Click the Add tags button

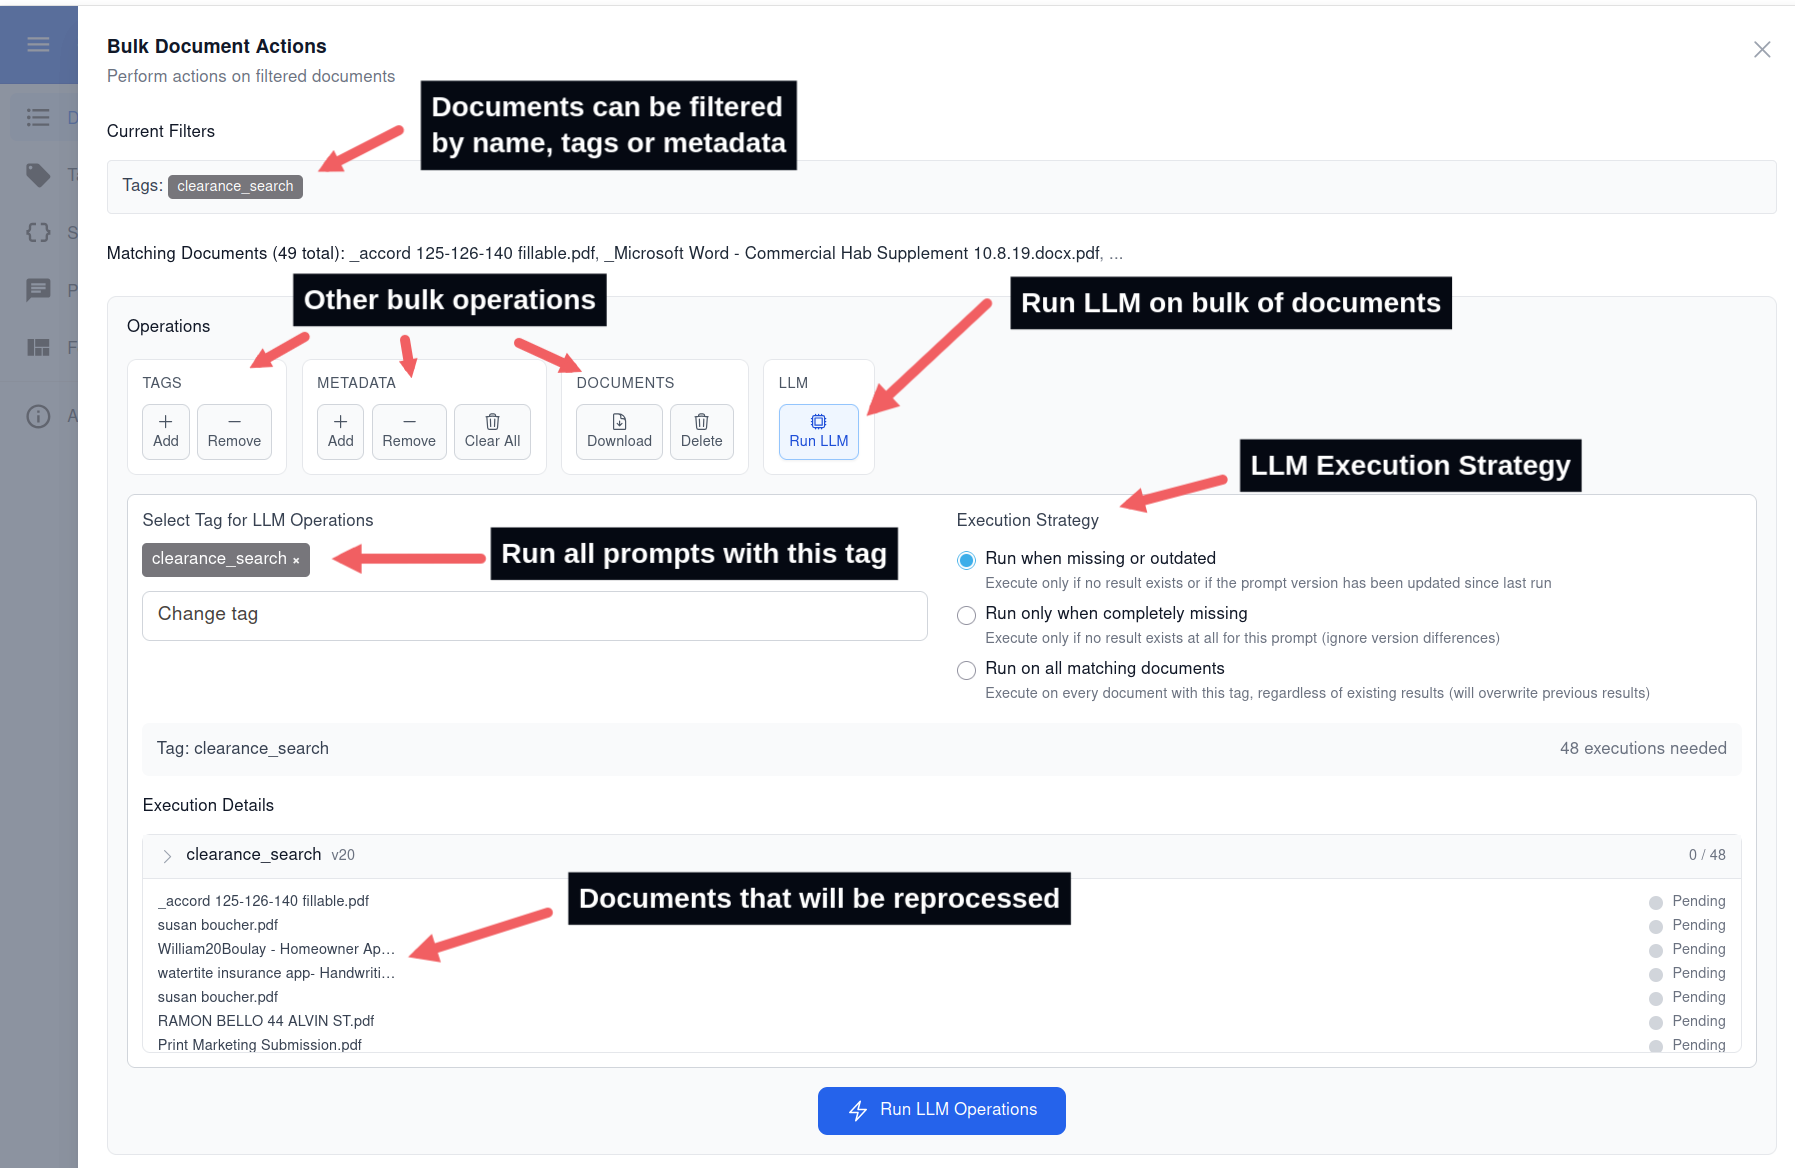166,431
